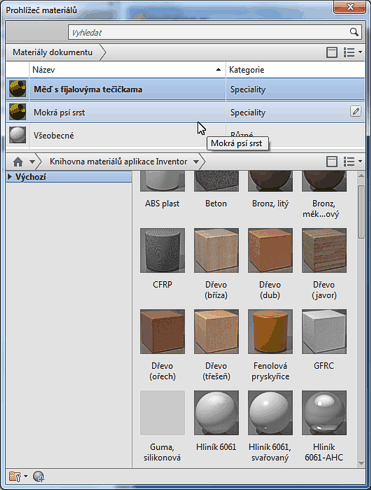
Task: Select Měď s fijalovýma tečičkama material row
Action: click(186, 89)
